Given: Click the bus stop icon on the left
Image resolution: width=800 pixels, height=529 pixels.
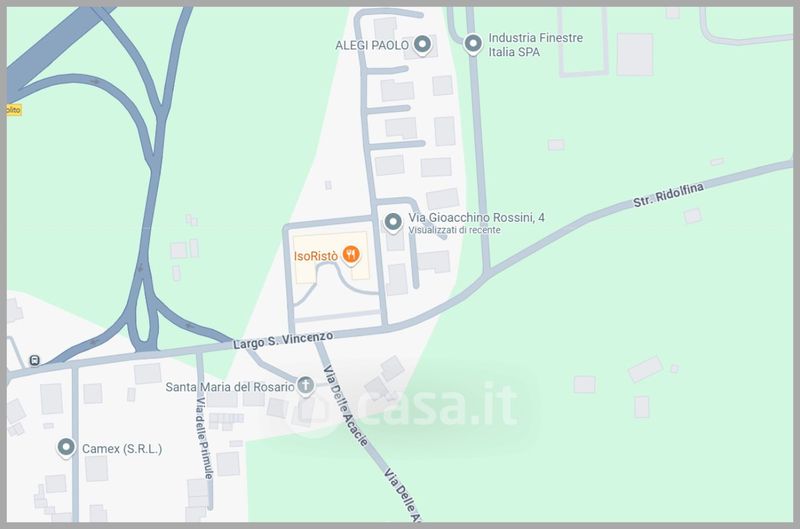Looking at the screenshot, I should click(x=34, y=361).
